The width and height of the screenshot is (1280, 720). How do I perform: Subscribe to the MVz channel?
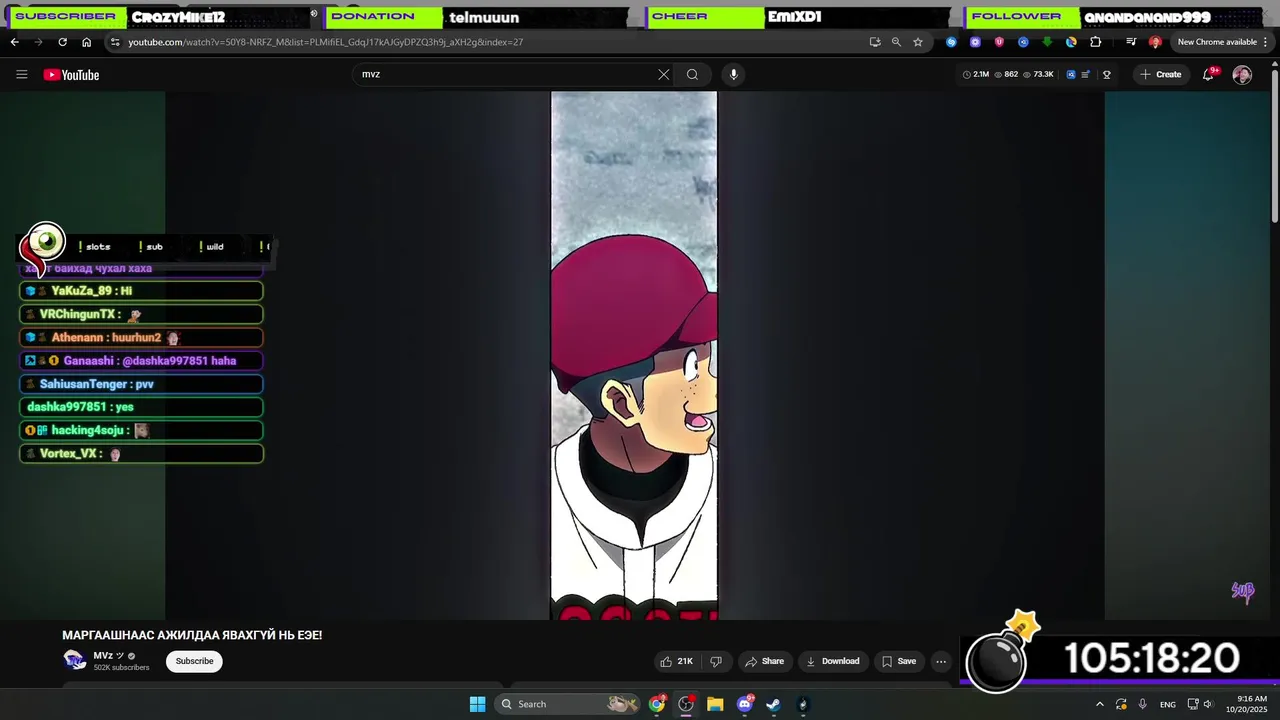point(194,661)
